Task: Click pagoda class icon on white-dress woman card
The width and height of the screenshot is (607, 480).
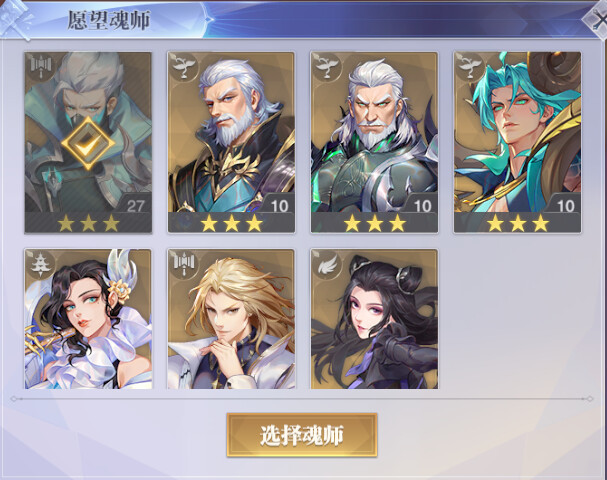Action: pos(39,264)
